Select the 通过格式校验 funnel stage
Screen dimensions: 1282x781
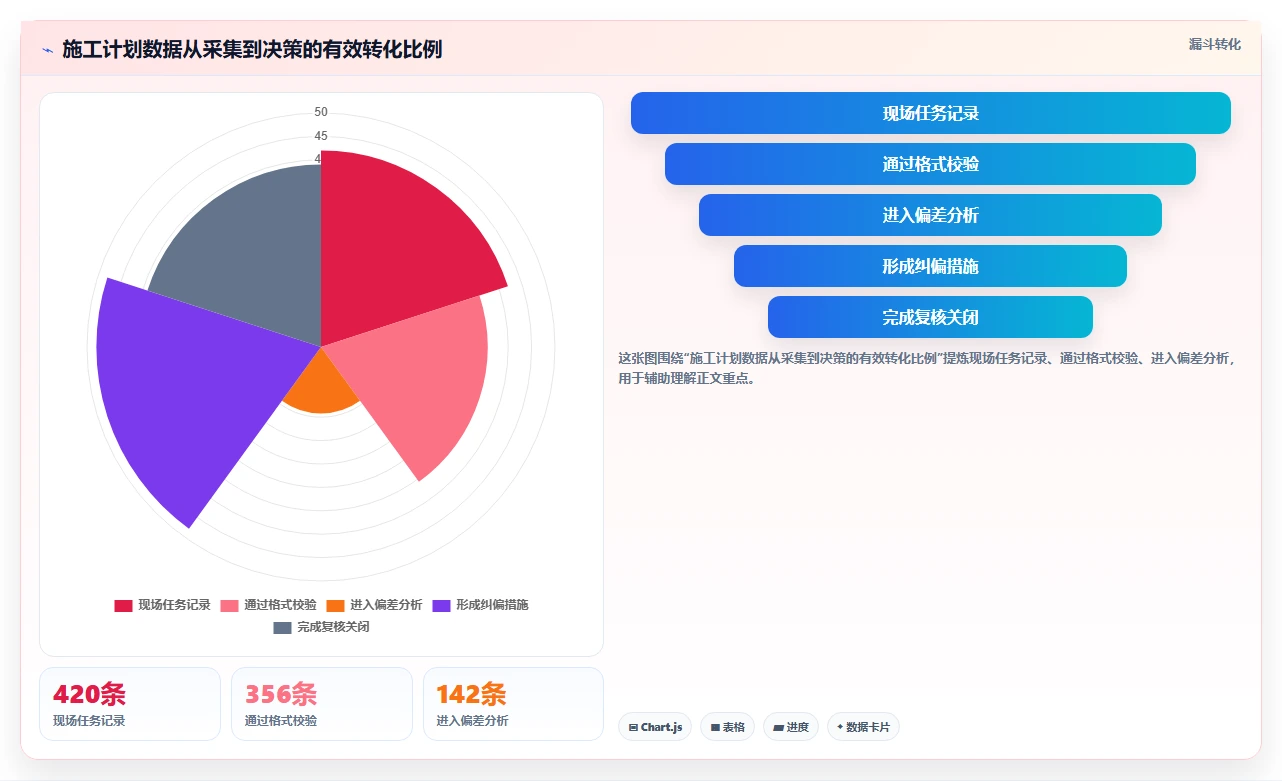point(930,164)
